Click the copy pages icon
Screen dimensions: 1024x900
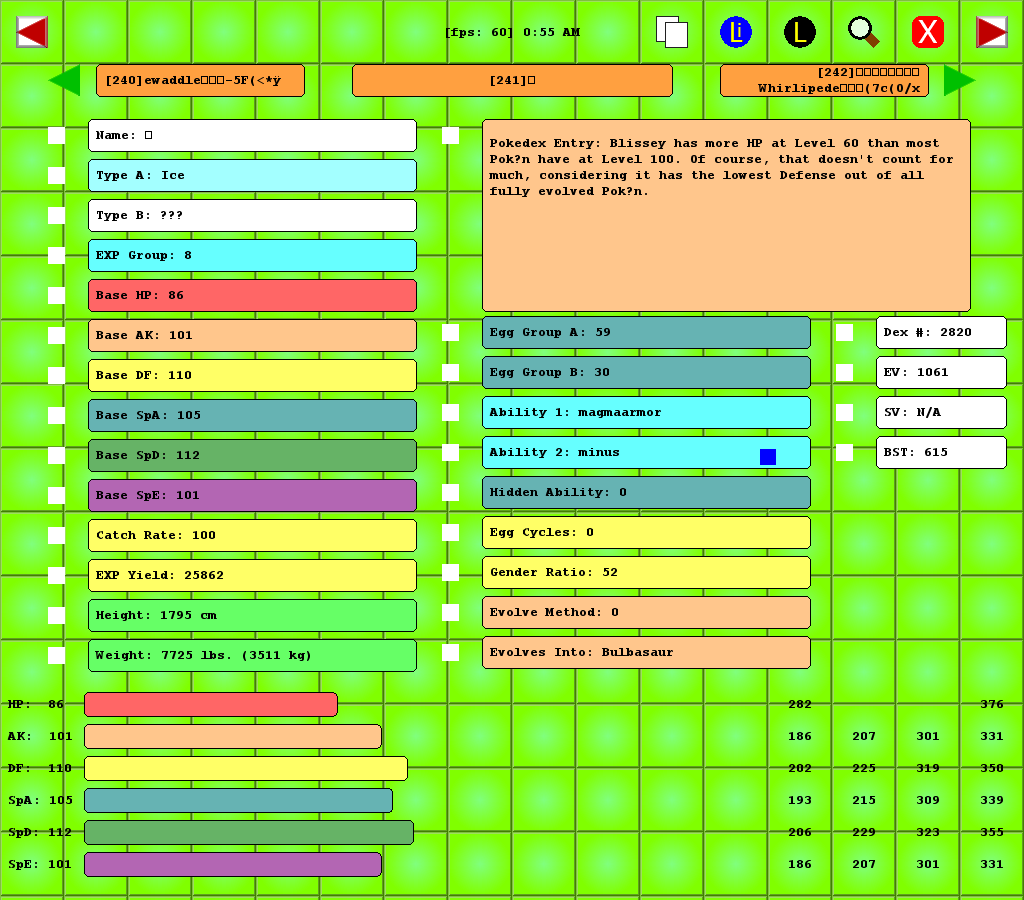[672, 32]
